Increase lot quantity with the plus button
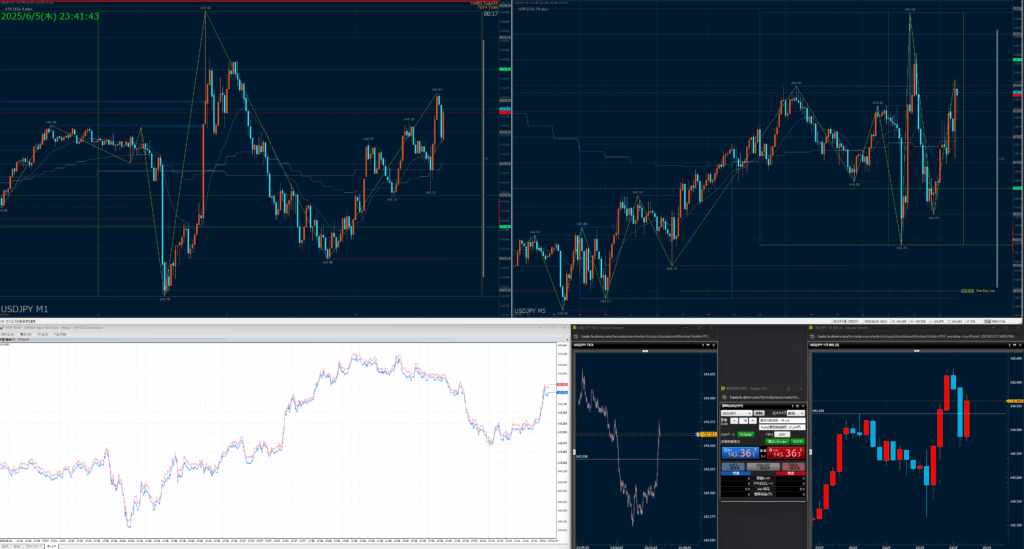 753,421
